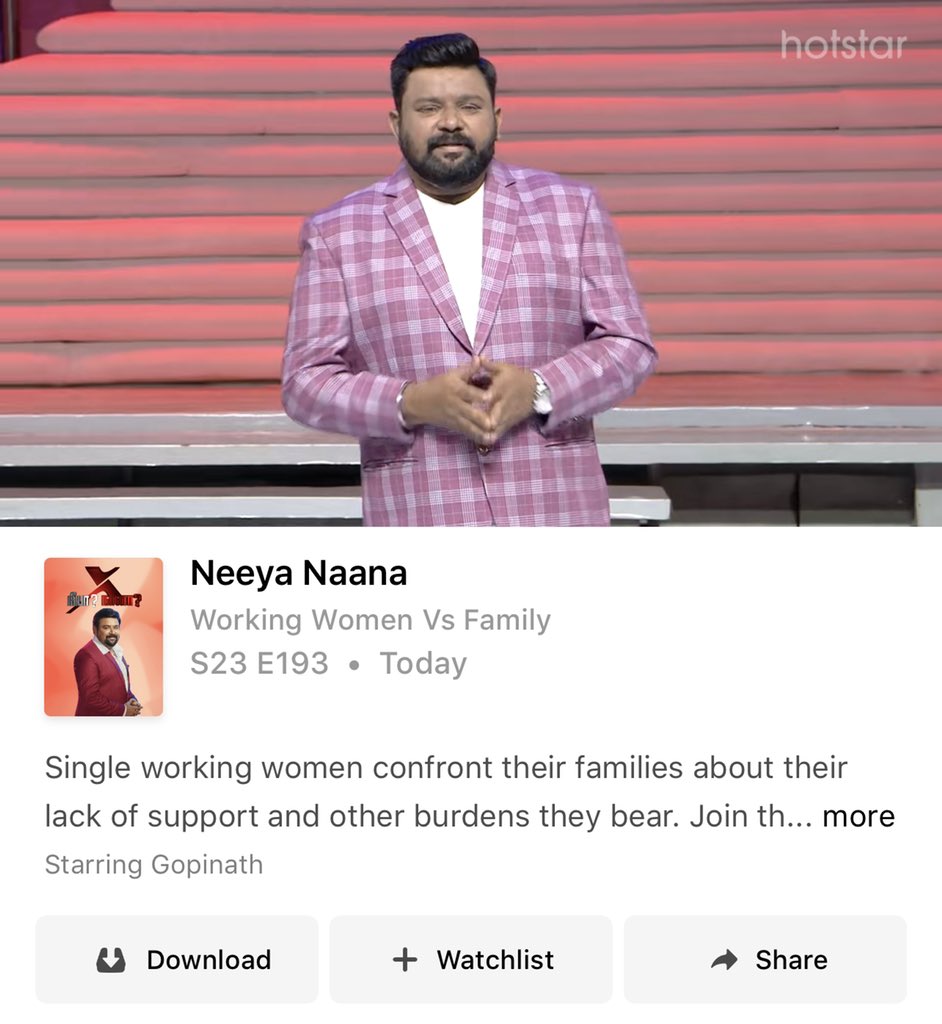The height and width of the screenshot is (1024, 942).
Task: Tap the Neeya Naana show title
Action: [299, 573]
